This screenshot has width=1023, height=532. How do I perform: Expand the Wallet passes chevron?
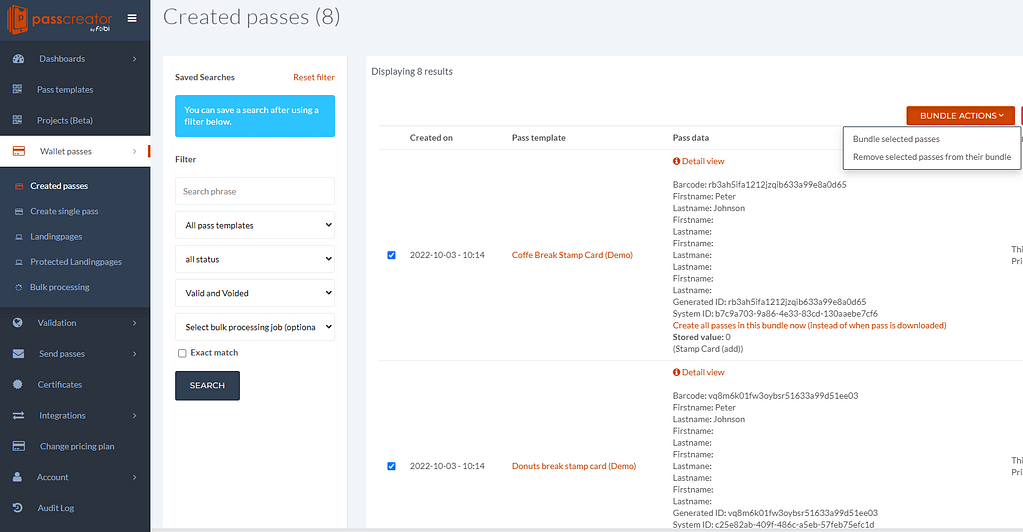[x=134, y=151]
